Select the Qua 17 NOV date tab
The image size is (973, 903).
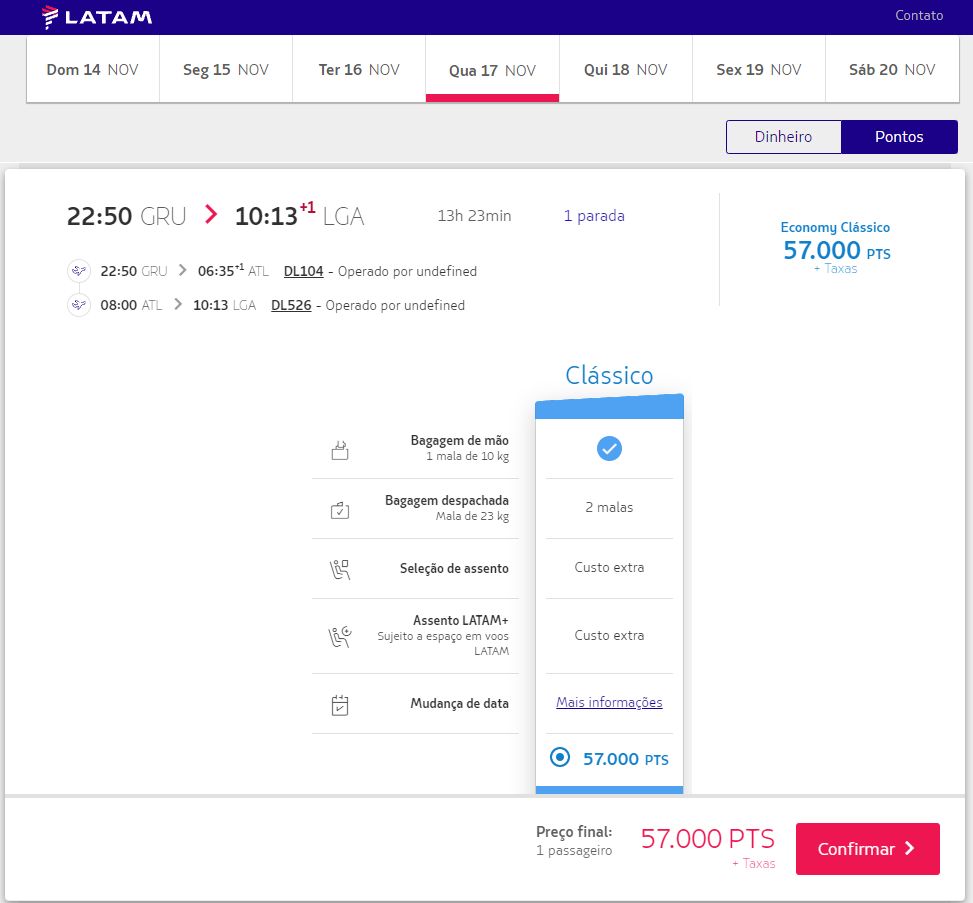pos(492,69)
